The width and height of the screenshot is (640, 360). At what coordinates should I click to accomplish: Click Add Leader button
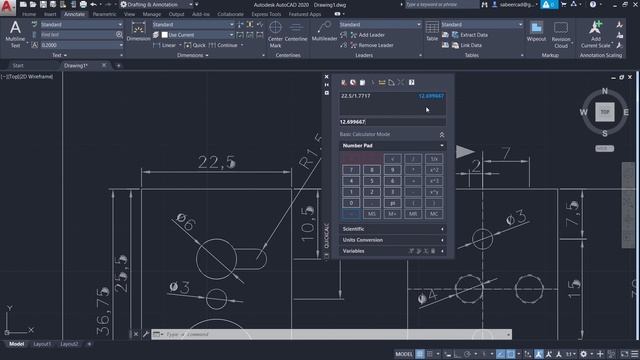368,35
